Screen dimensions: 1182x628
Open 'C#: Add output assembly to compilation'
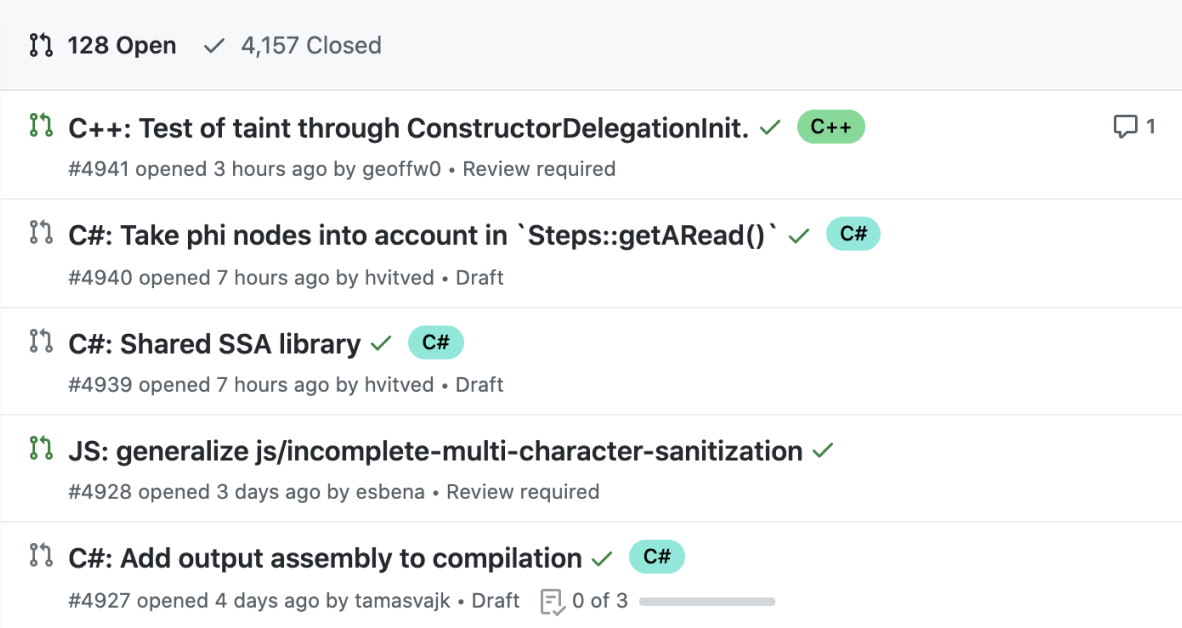click(325, 558)
